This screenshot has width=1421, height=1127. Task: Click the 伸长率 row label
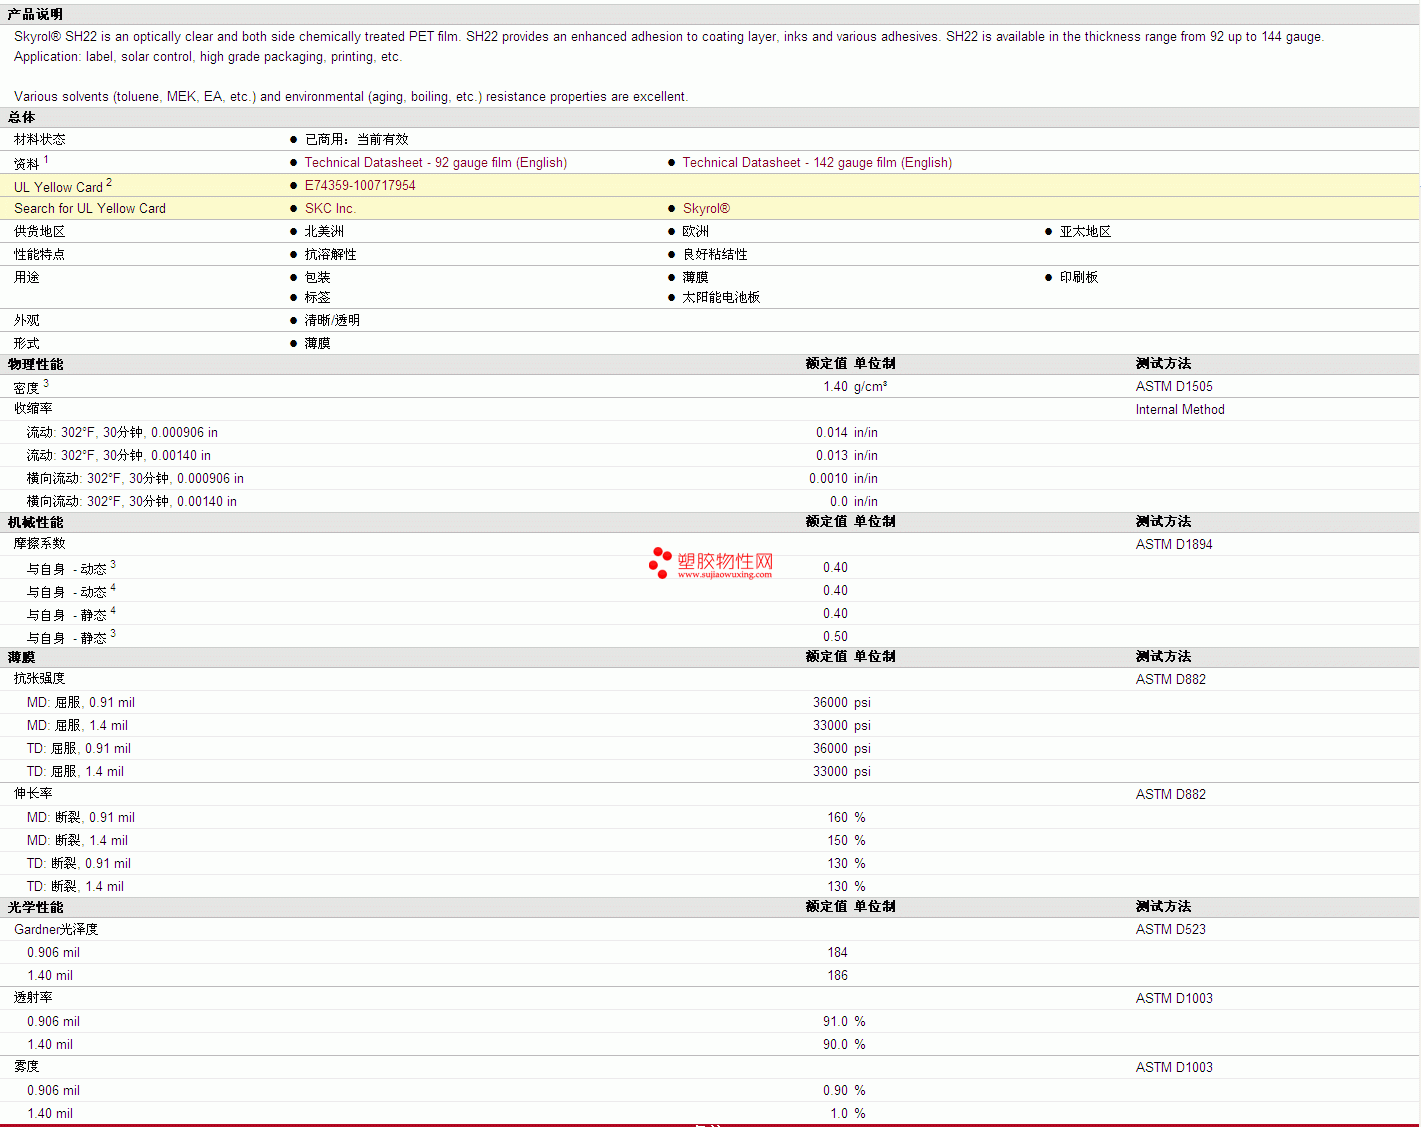(x=33, y=794)
